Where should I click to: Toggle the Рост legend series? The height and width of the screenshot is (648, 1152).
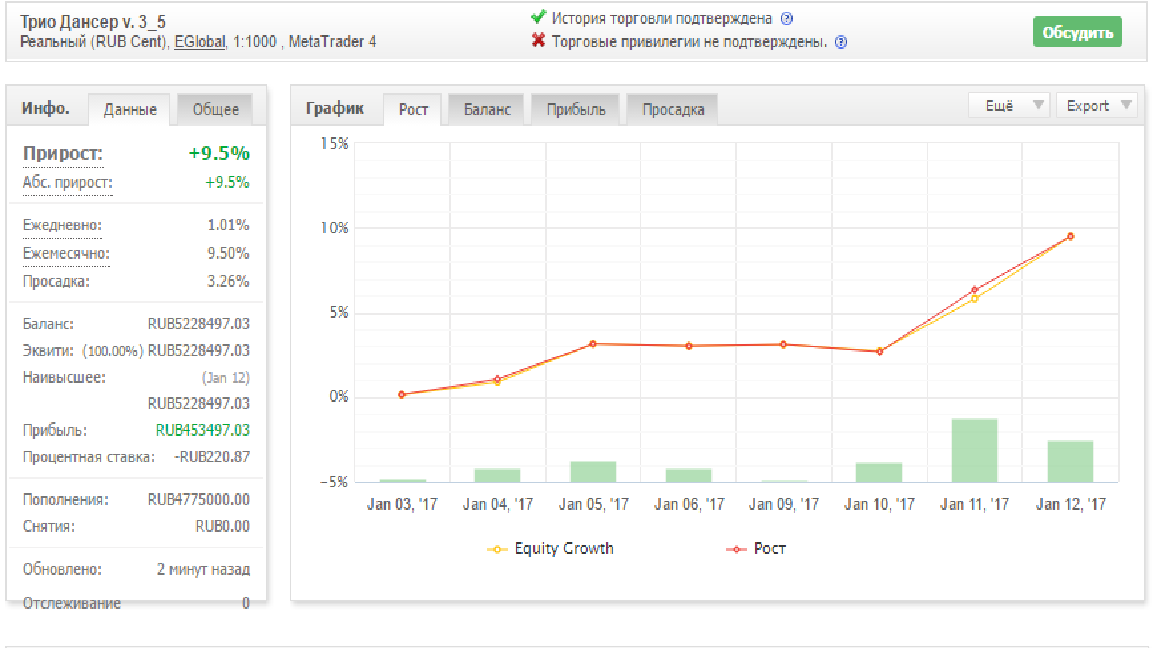[x=756, y=549]
